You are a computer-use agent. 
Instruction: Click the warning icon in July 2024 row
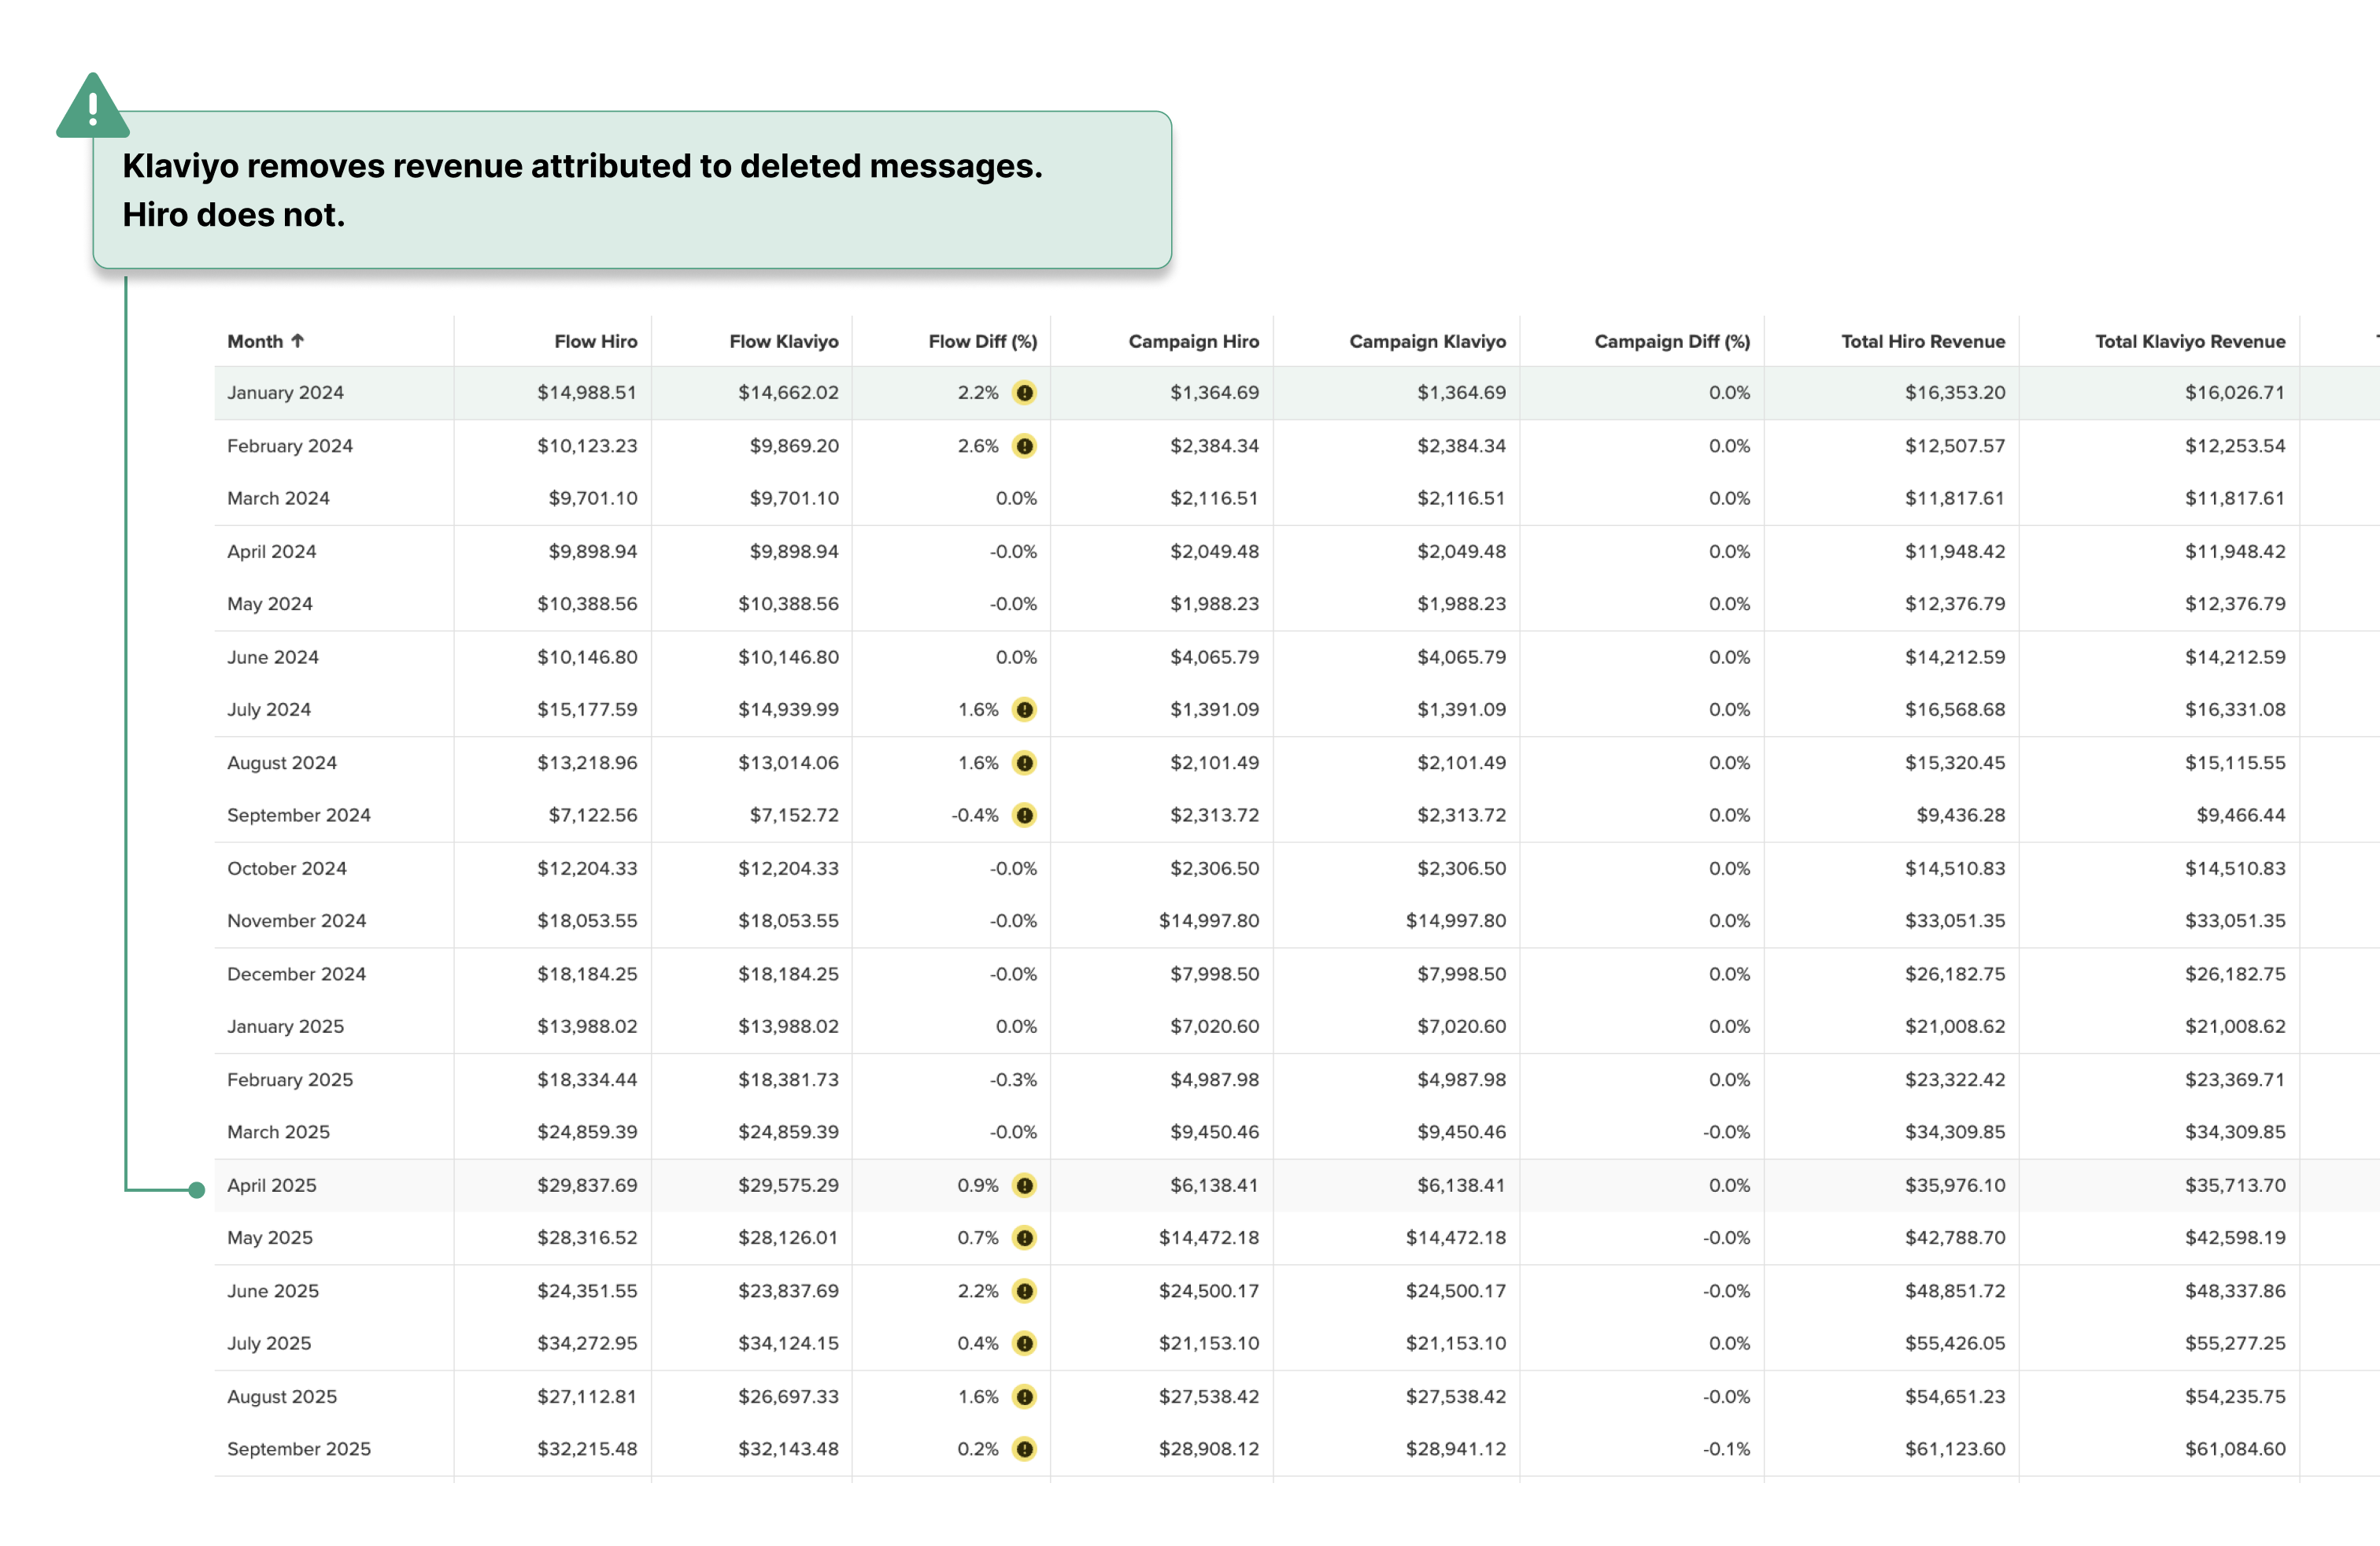pos(1024,710)
